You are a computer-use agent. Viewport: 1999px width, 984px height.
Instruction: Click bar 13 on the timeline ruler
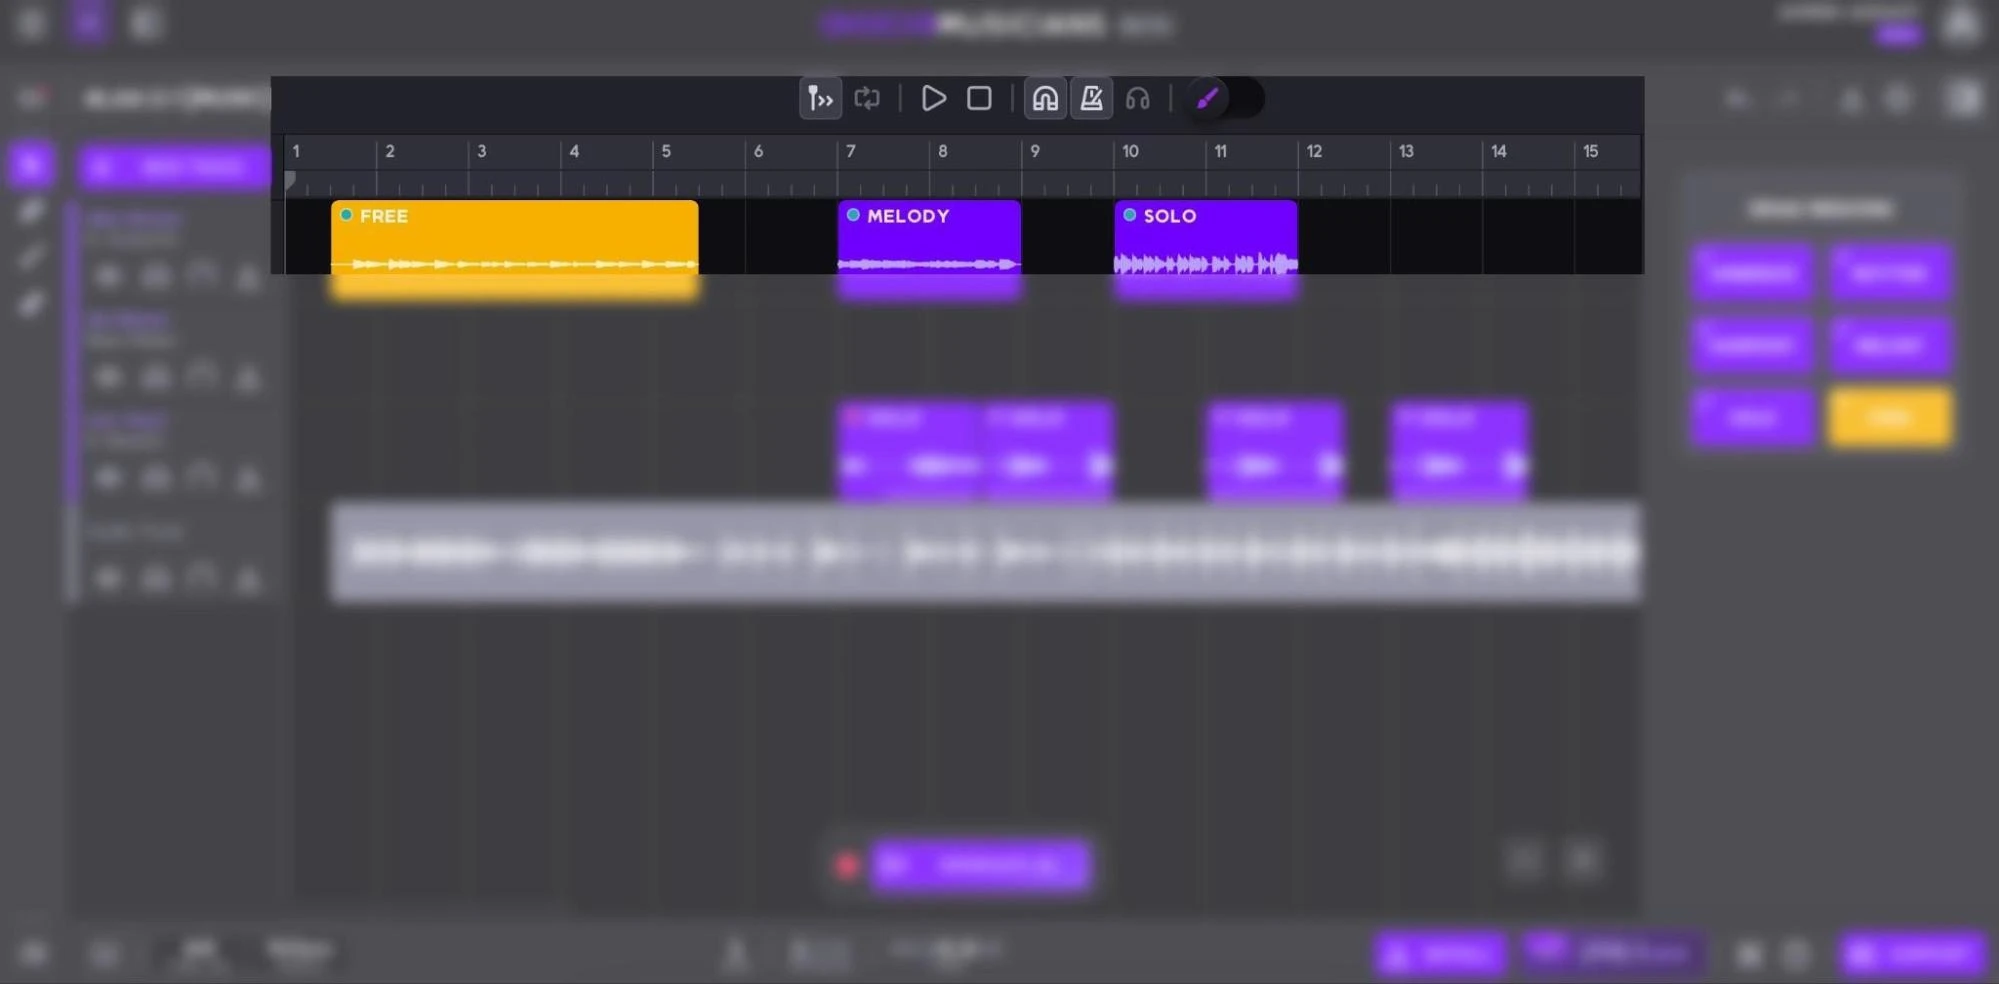[1405, 152]
